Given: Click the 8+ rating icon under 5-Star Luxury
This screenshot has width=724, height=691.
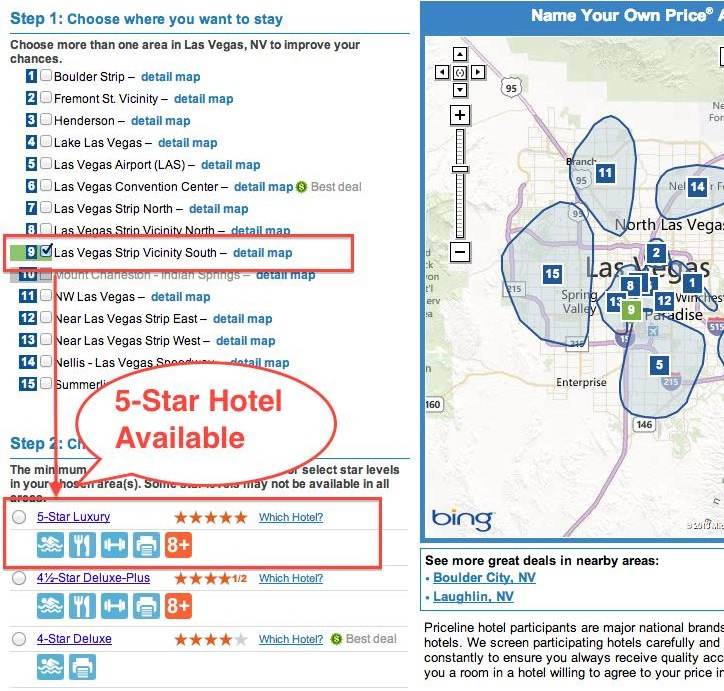Looking at the screenshot, I should [x=178, y=545].
